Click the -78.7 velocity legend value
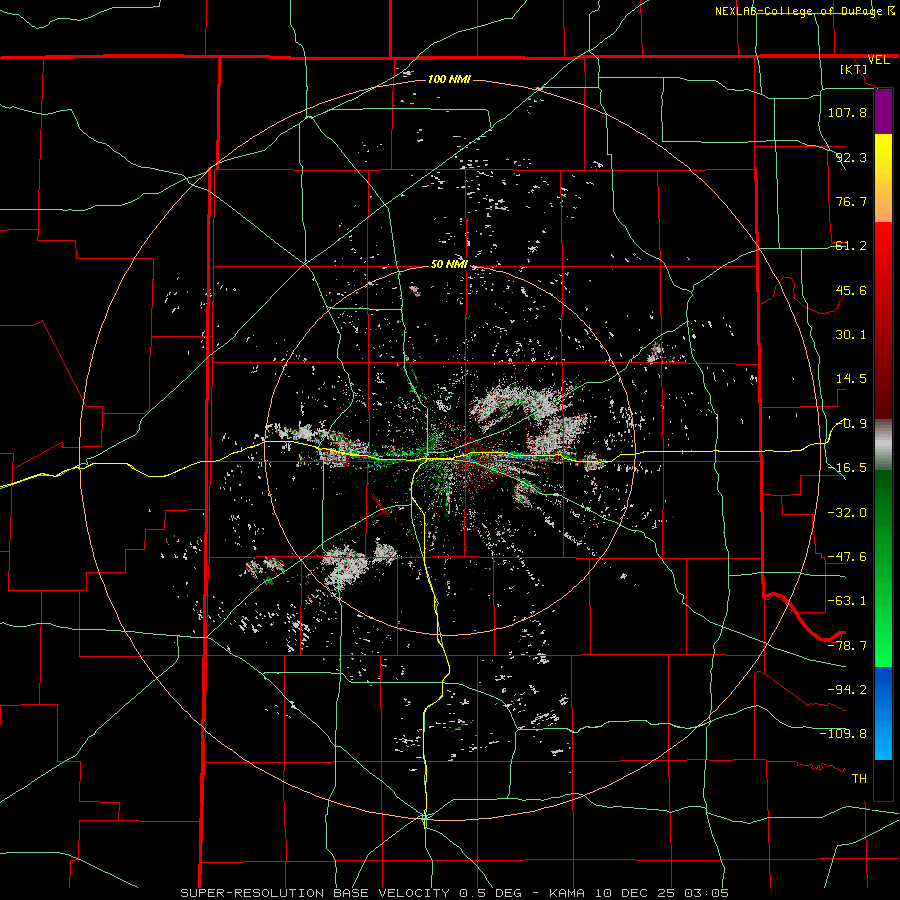900x900 pixels. [x=847, y=646]
